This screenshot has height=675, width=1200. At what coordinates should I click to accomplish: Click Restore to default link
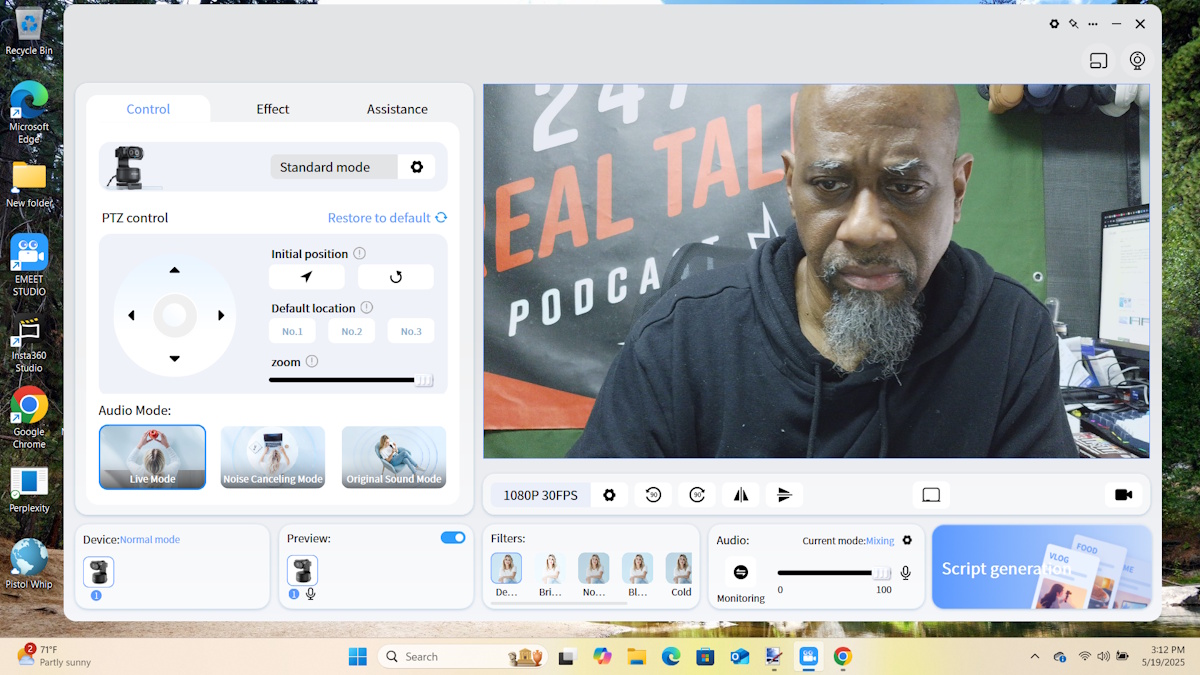387,218
